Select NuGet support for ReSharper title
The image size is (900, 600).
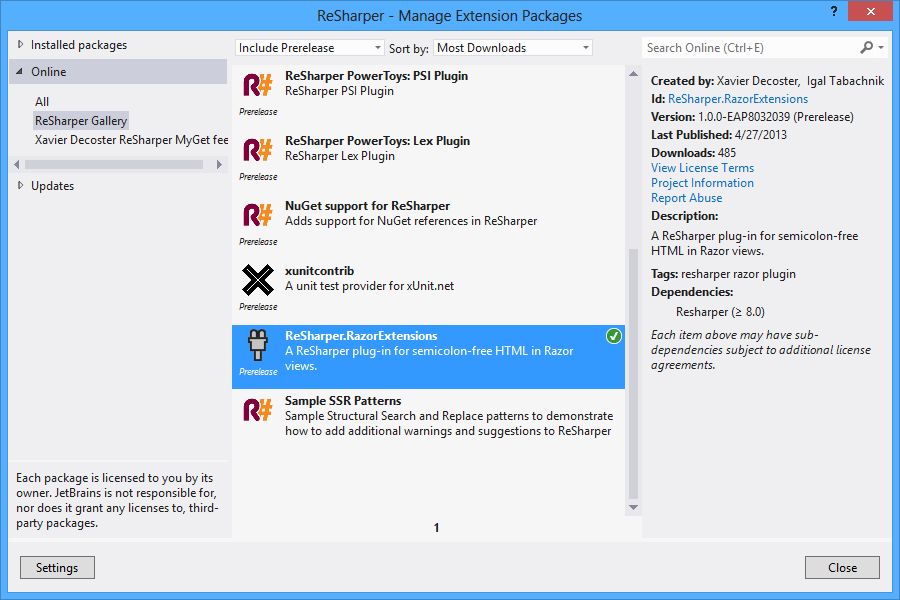point(367,206)
